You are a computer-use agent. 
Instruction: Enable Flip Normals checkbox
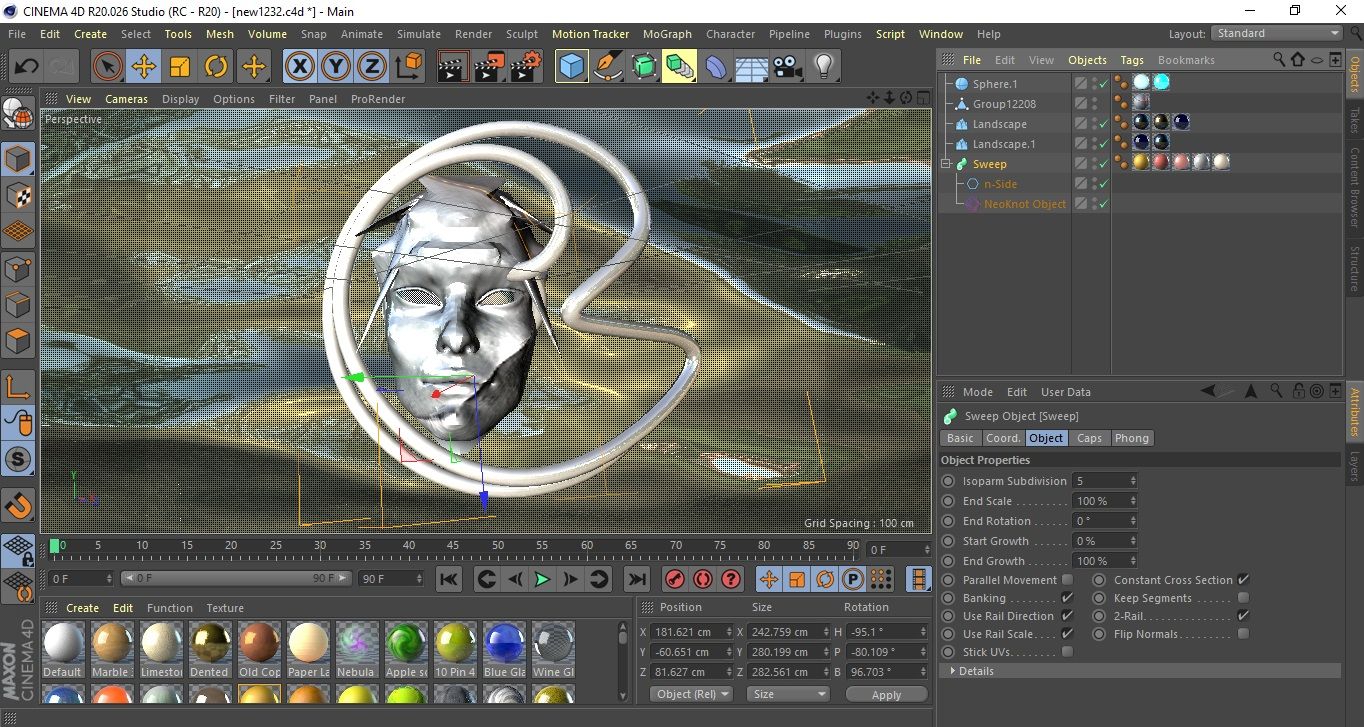[x=1243, y=634]
